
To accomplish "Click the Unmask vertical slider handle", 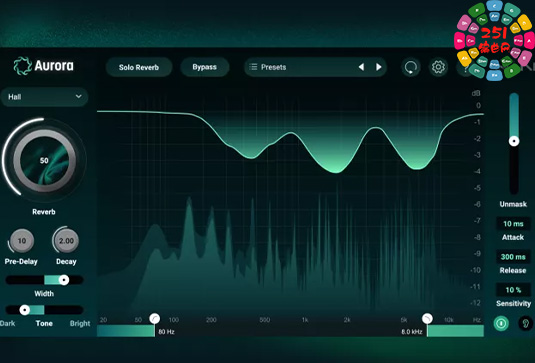I will coord(514,141).
